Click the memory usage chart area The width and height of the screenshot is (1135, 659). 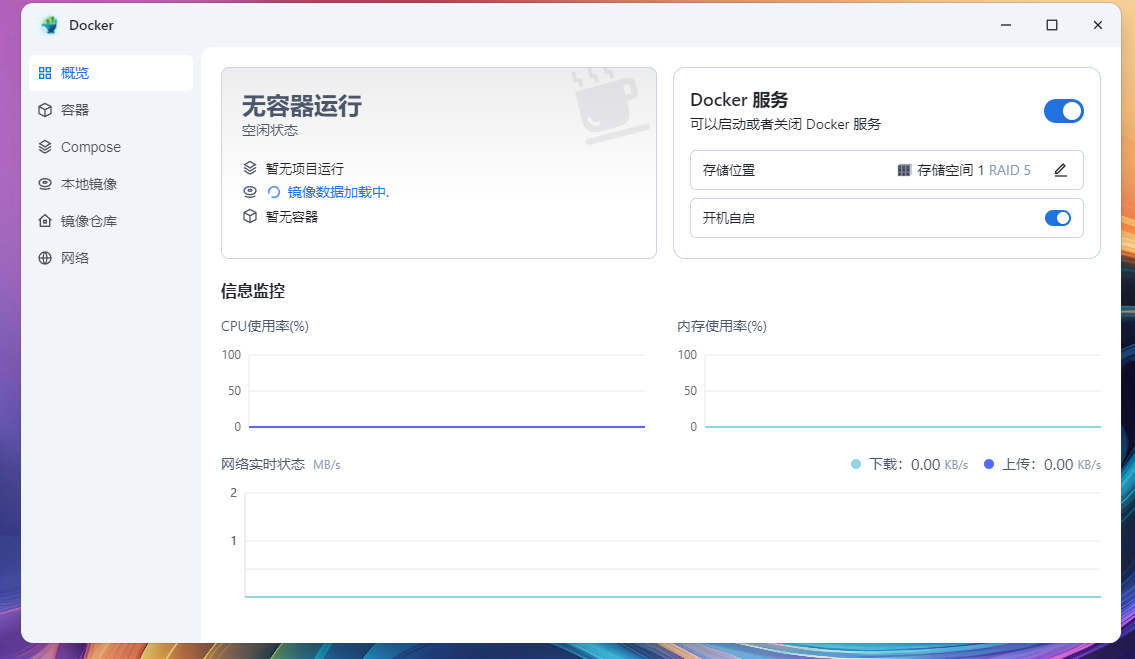[x=903, y=391]
